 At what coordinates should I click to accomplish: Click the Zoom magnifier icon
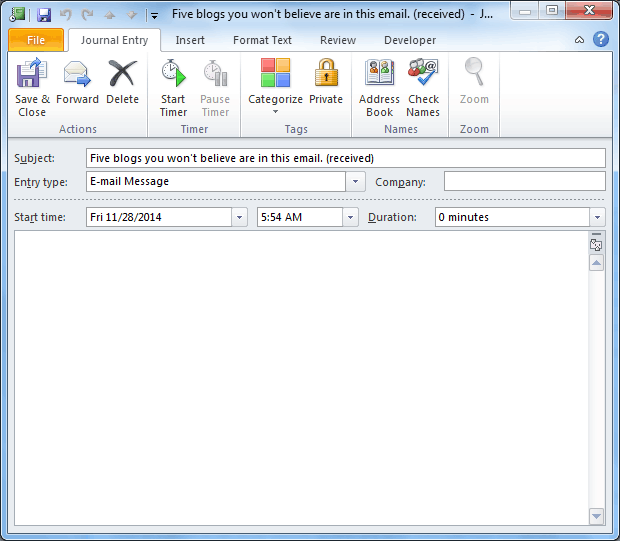tap(474, 72)
